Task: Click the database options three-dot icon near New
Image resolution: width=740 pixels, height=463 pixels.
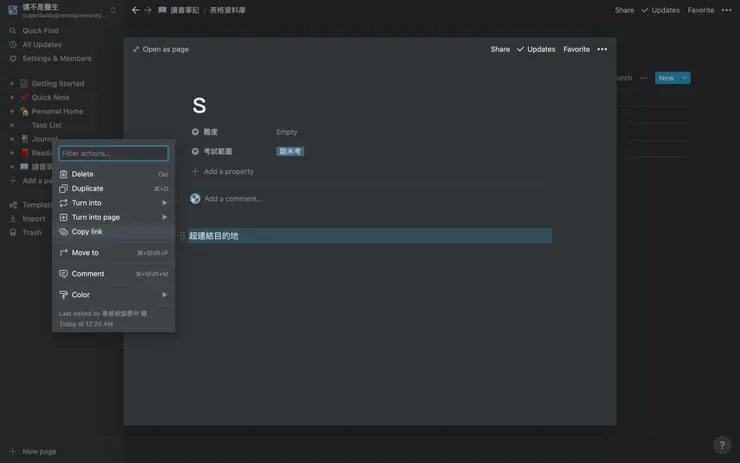Action: [x=644, y=78]
